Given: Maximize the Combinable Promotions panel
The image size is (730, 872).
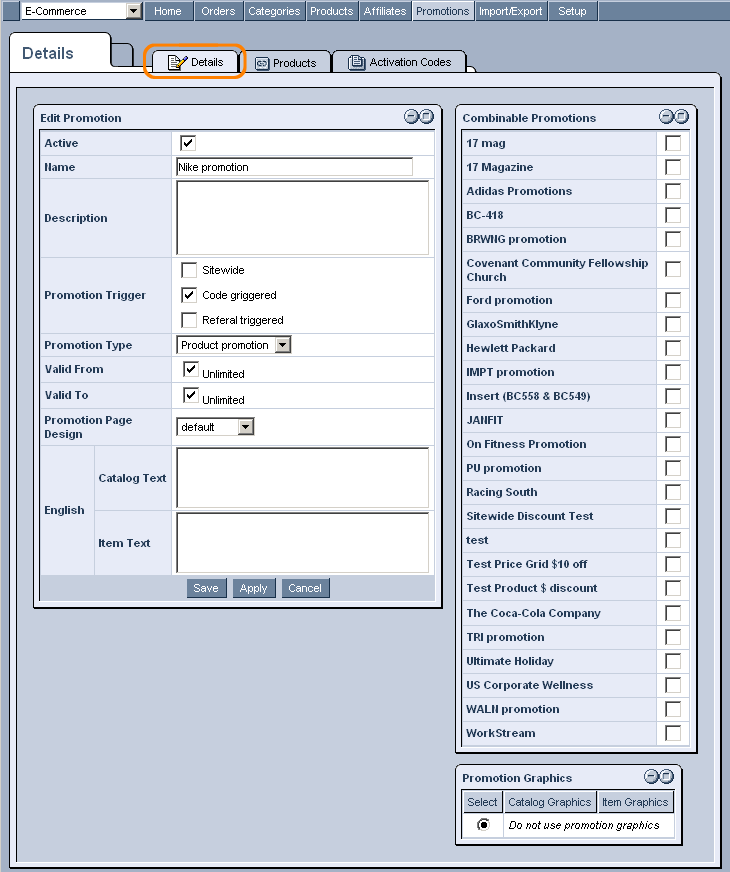Looking at the screenshot, I should 682,116.
